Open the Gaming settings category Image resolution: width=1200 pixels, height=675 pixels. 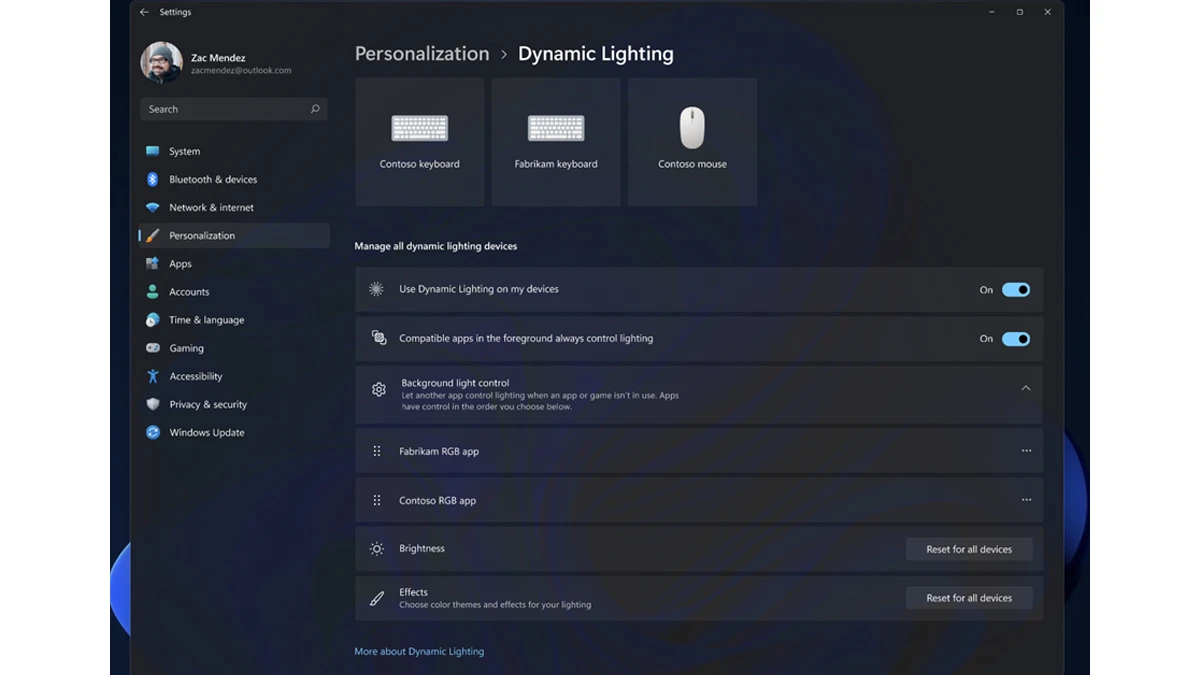point(234,348)
